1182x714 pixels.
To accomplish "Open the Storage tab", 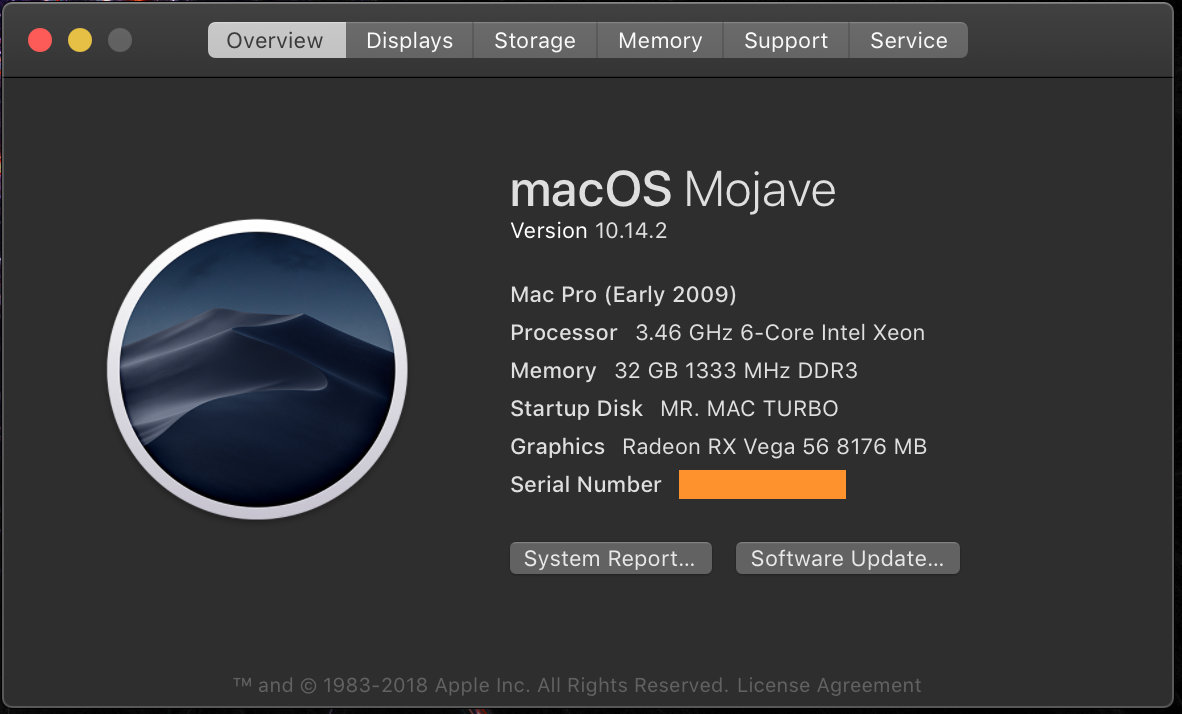I will point(534,40).
